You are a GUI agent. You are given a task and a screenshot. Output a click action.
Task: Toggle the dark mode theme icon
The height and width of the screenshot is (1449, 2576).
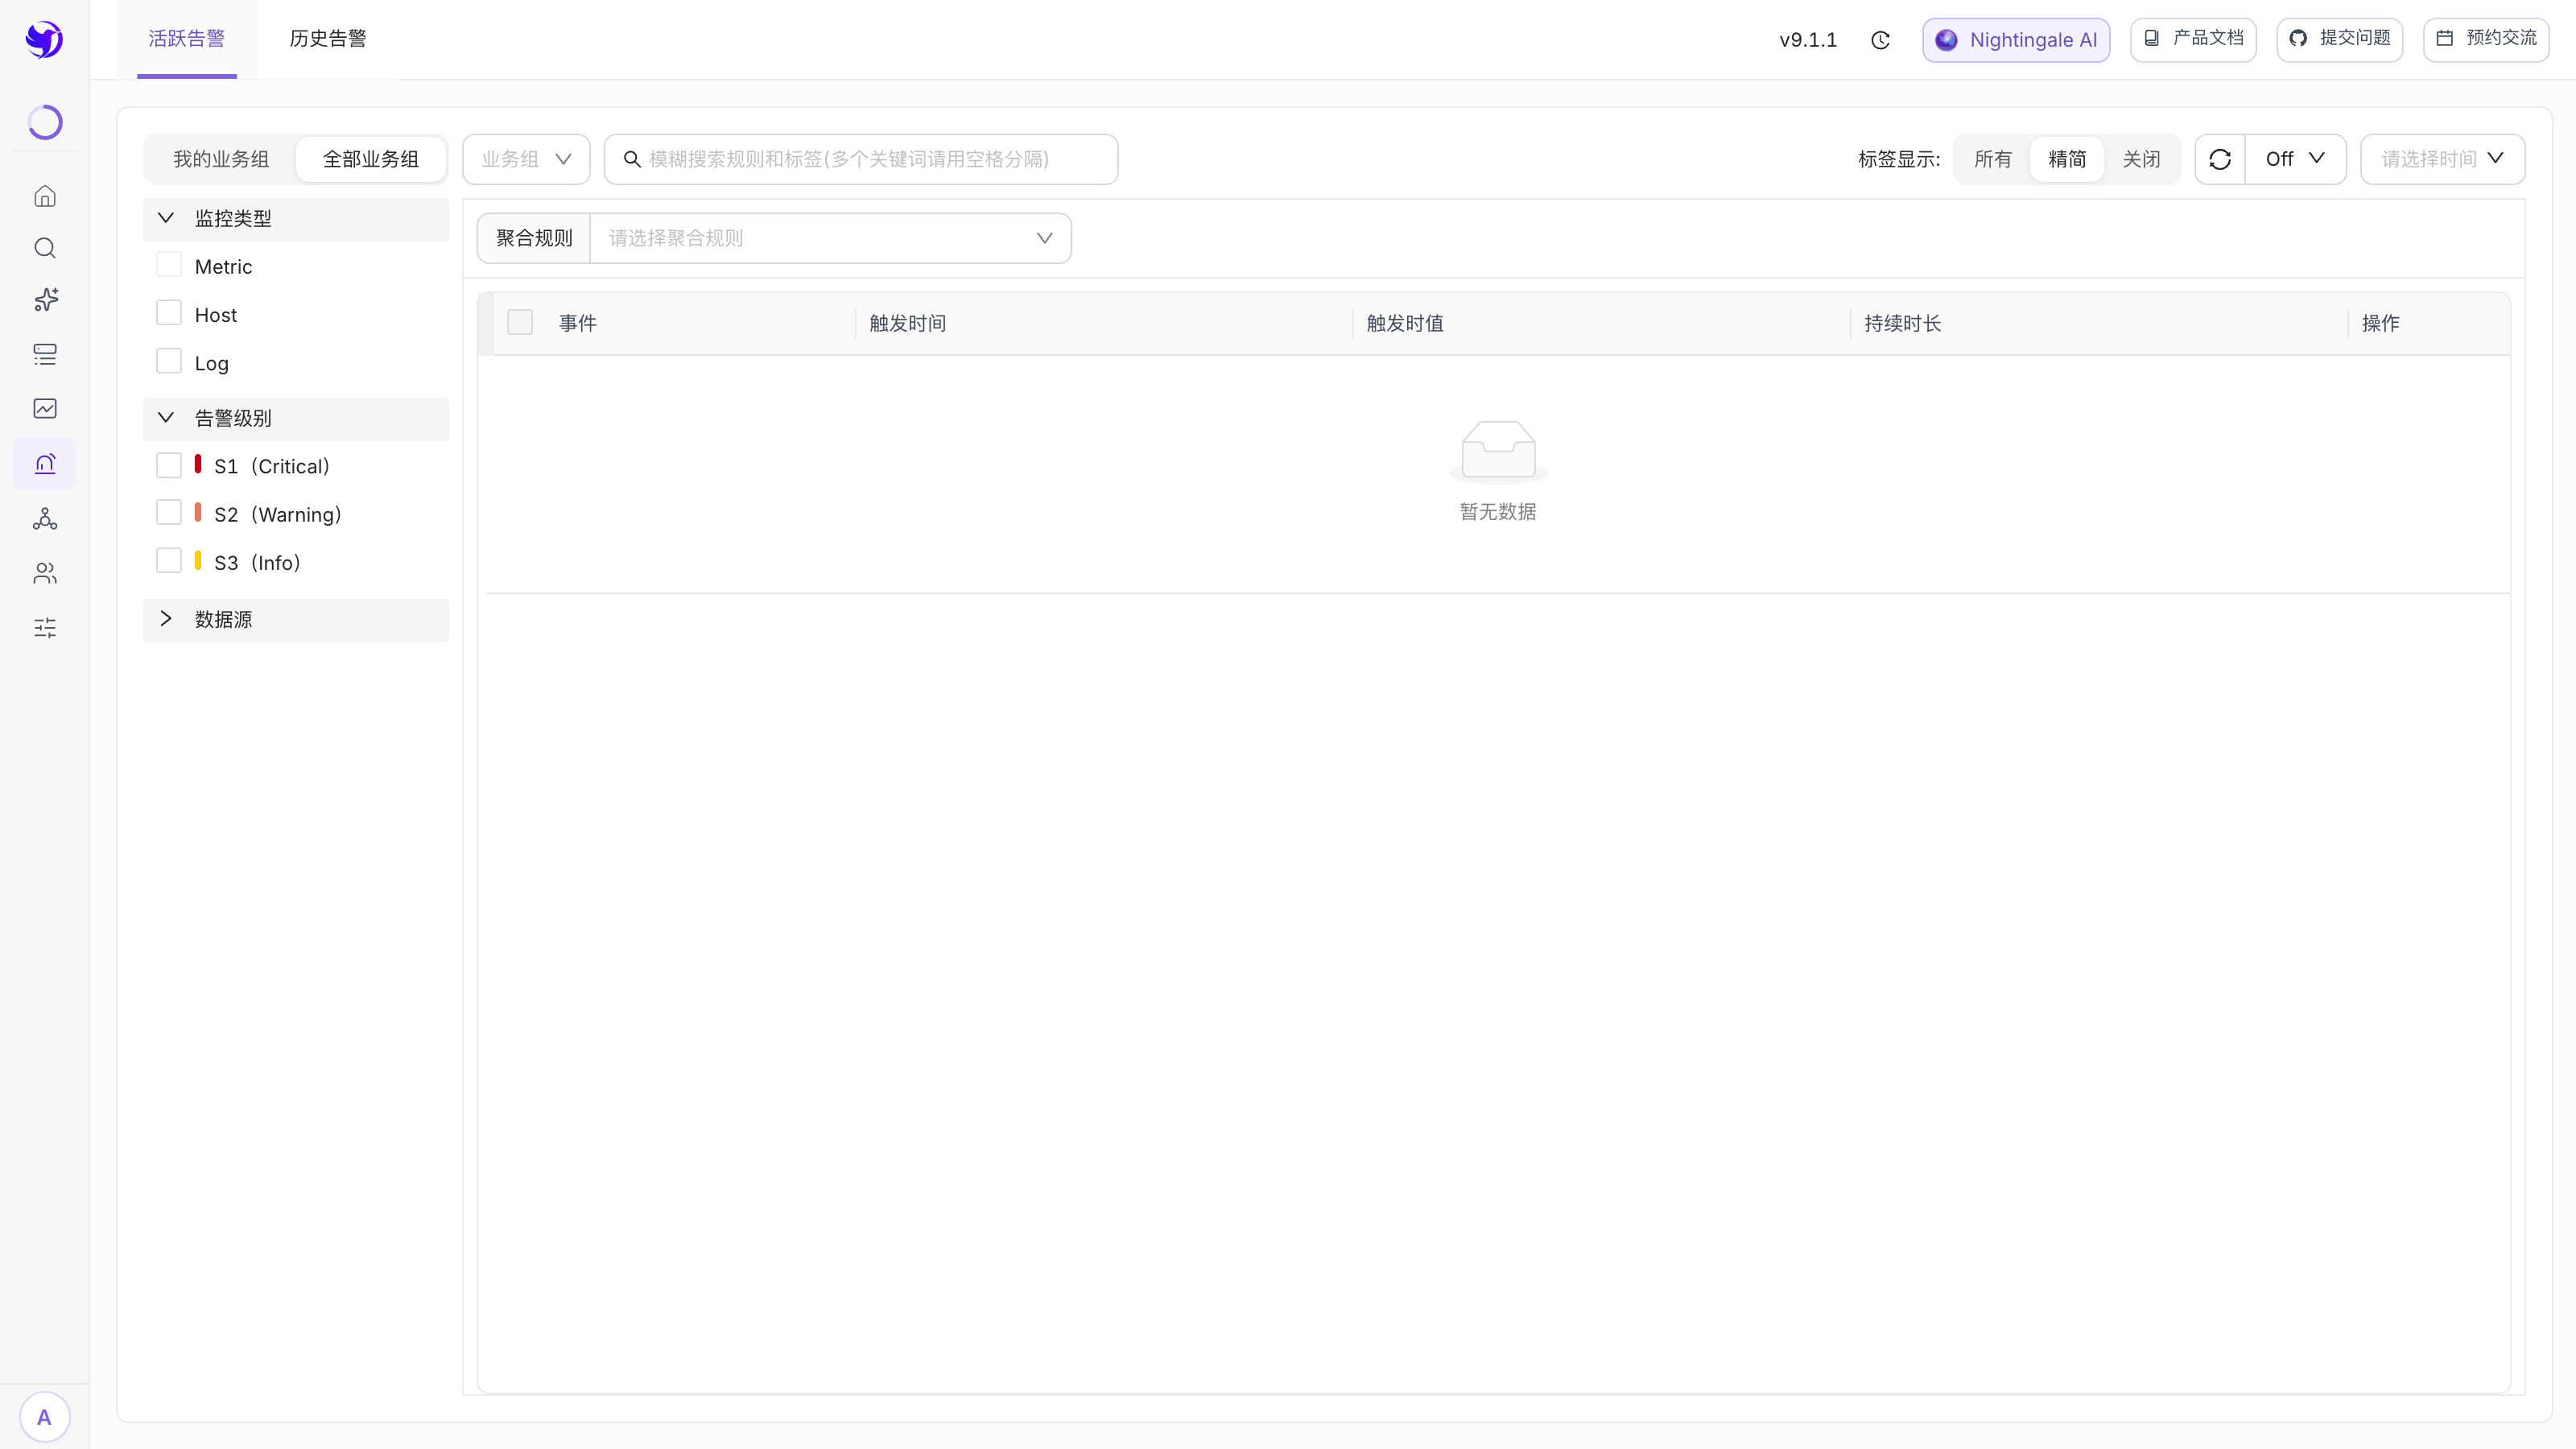click(x=1881, y=40)
